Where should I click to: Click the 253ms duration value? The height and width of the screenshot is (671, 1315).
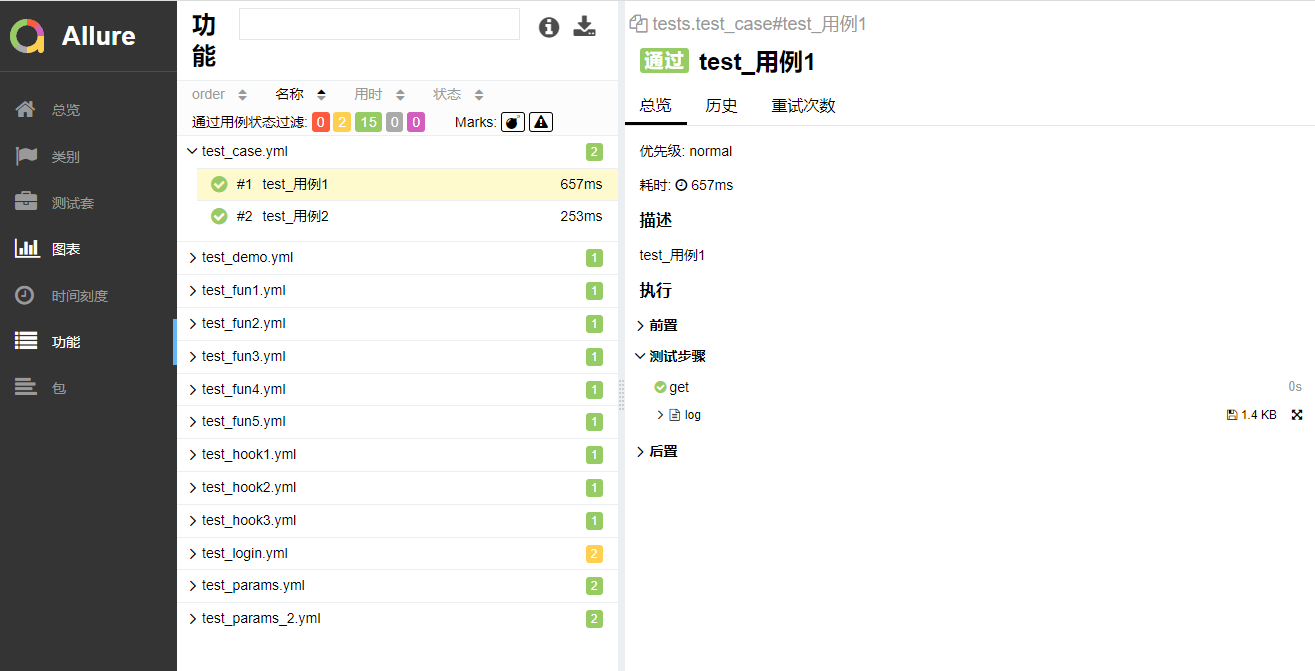click(581, 217)
